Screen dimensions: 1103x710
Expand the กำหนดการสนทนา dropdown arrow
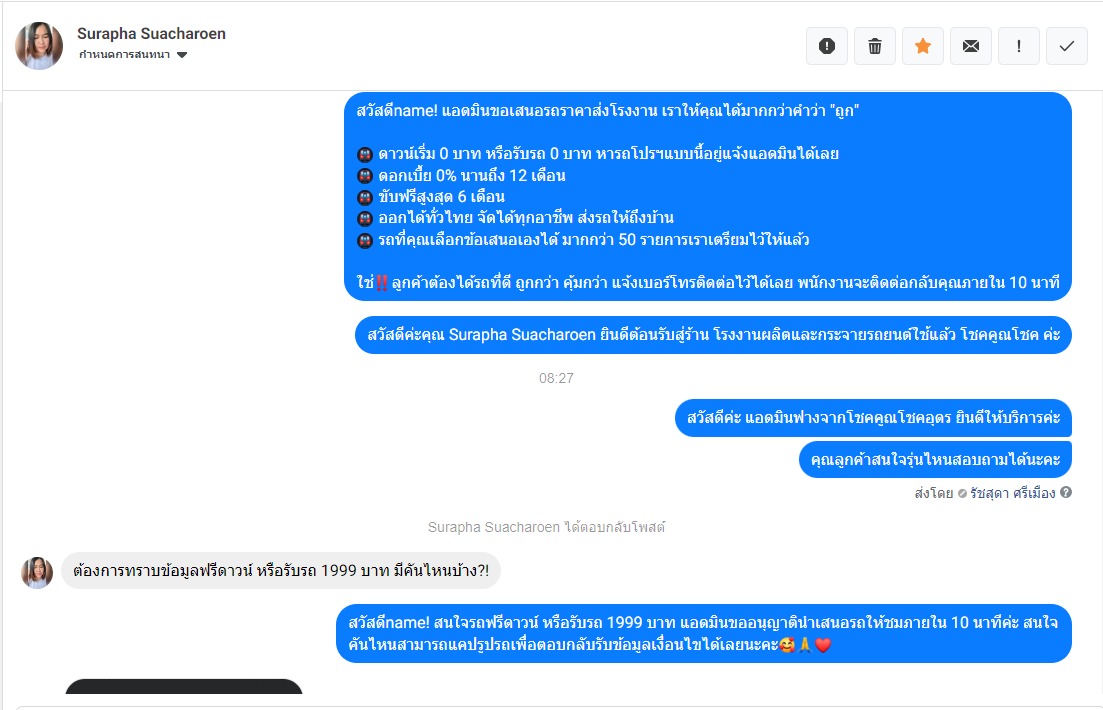[x=182, y=55]
